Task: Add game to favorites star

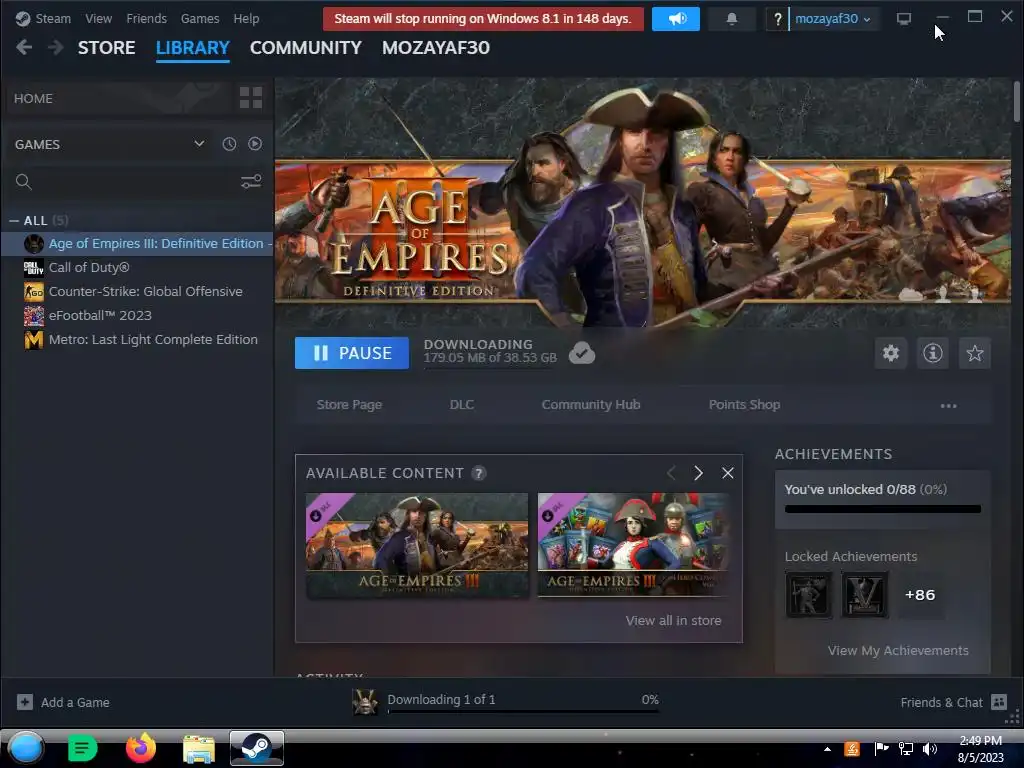Action: pos(974,353)
